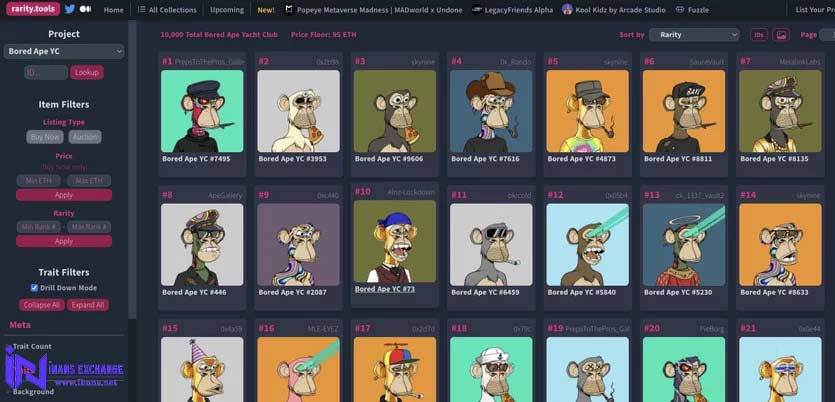Viewport: 835px width, 402px height.
Task: Click the left sidebar scrollbar
Action: (x=132, y=169)
